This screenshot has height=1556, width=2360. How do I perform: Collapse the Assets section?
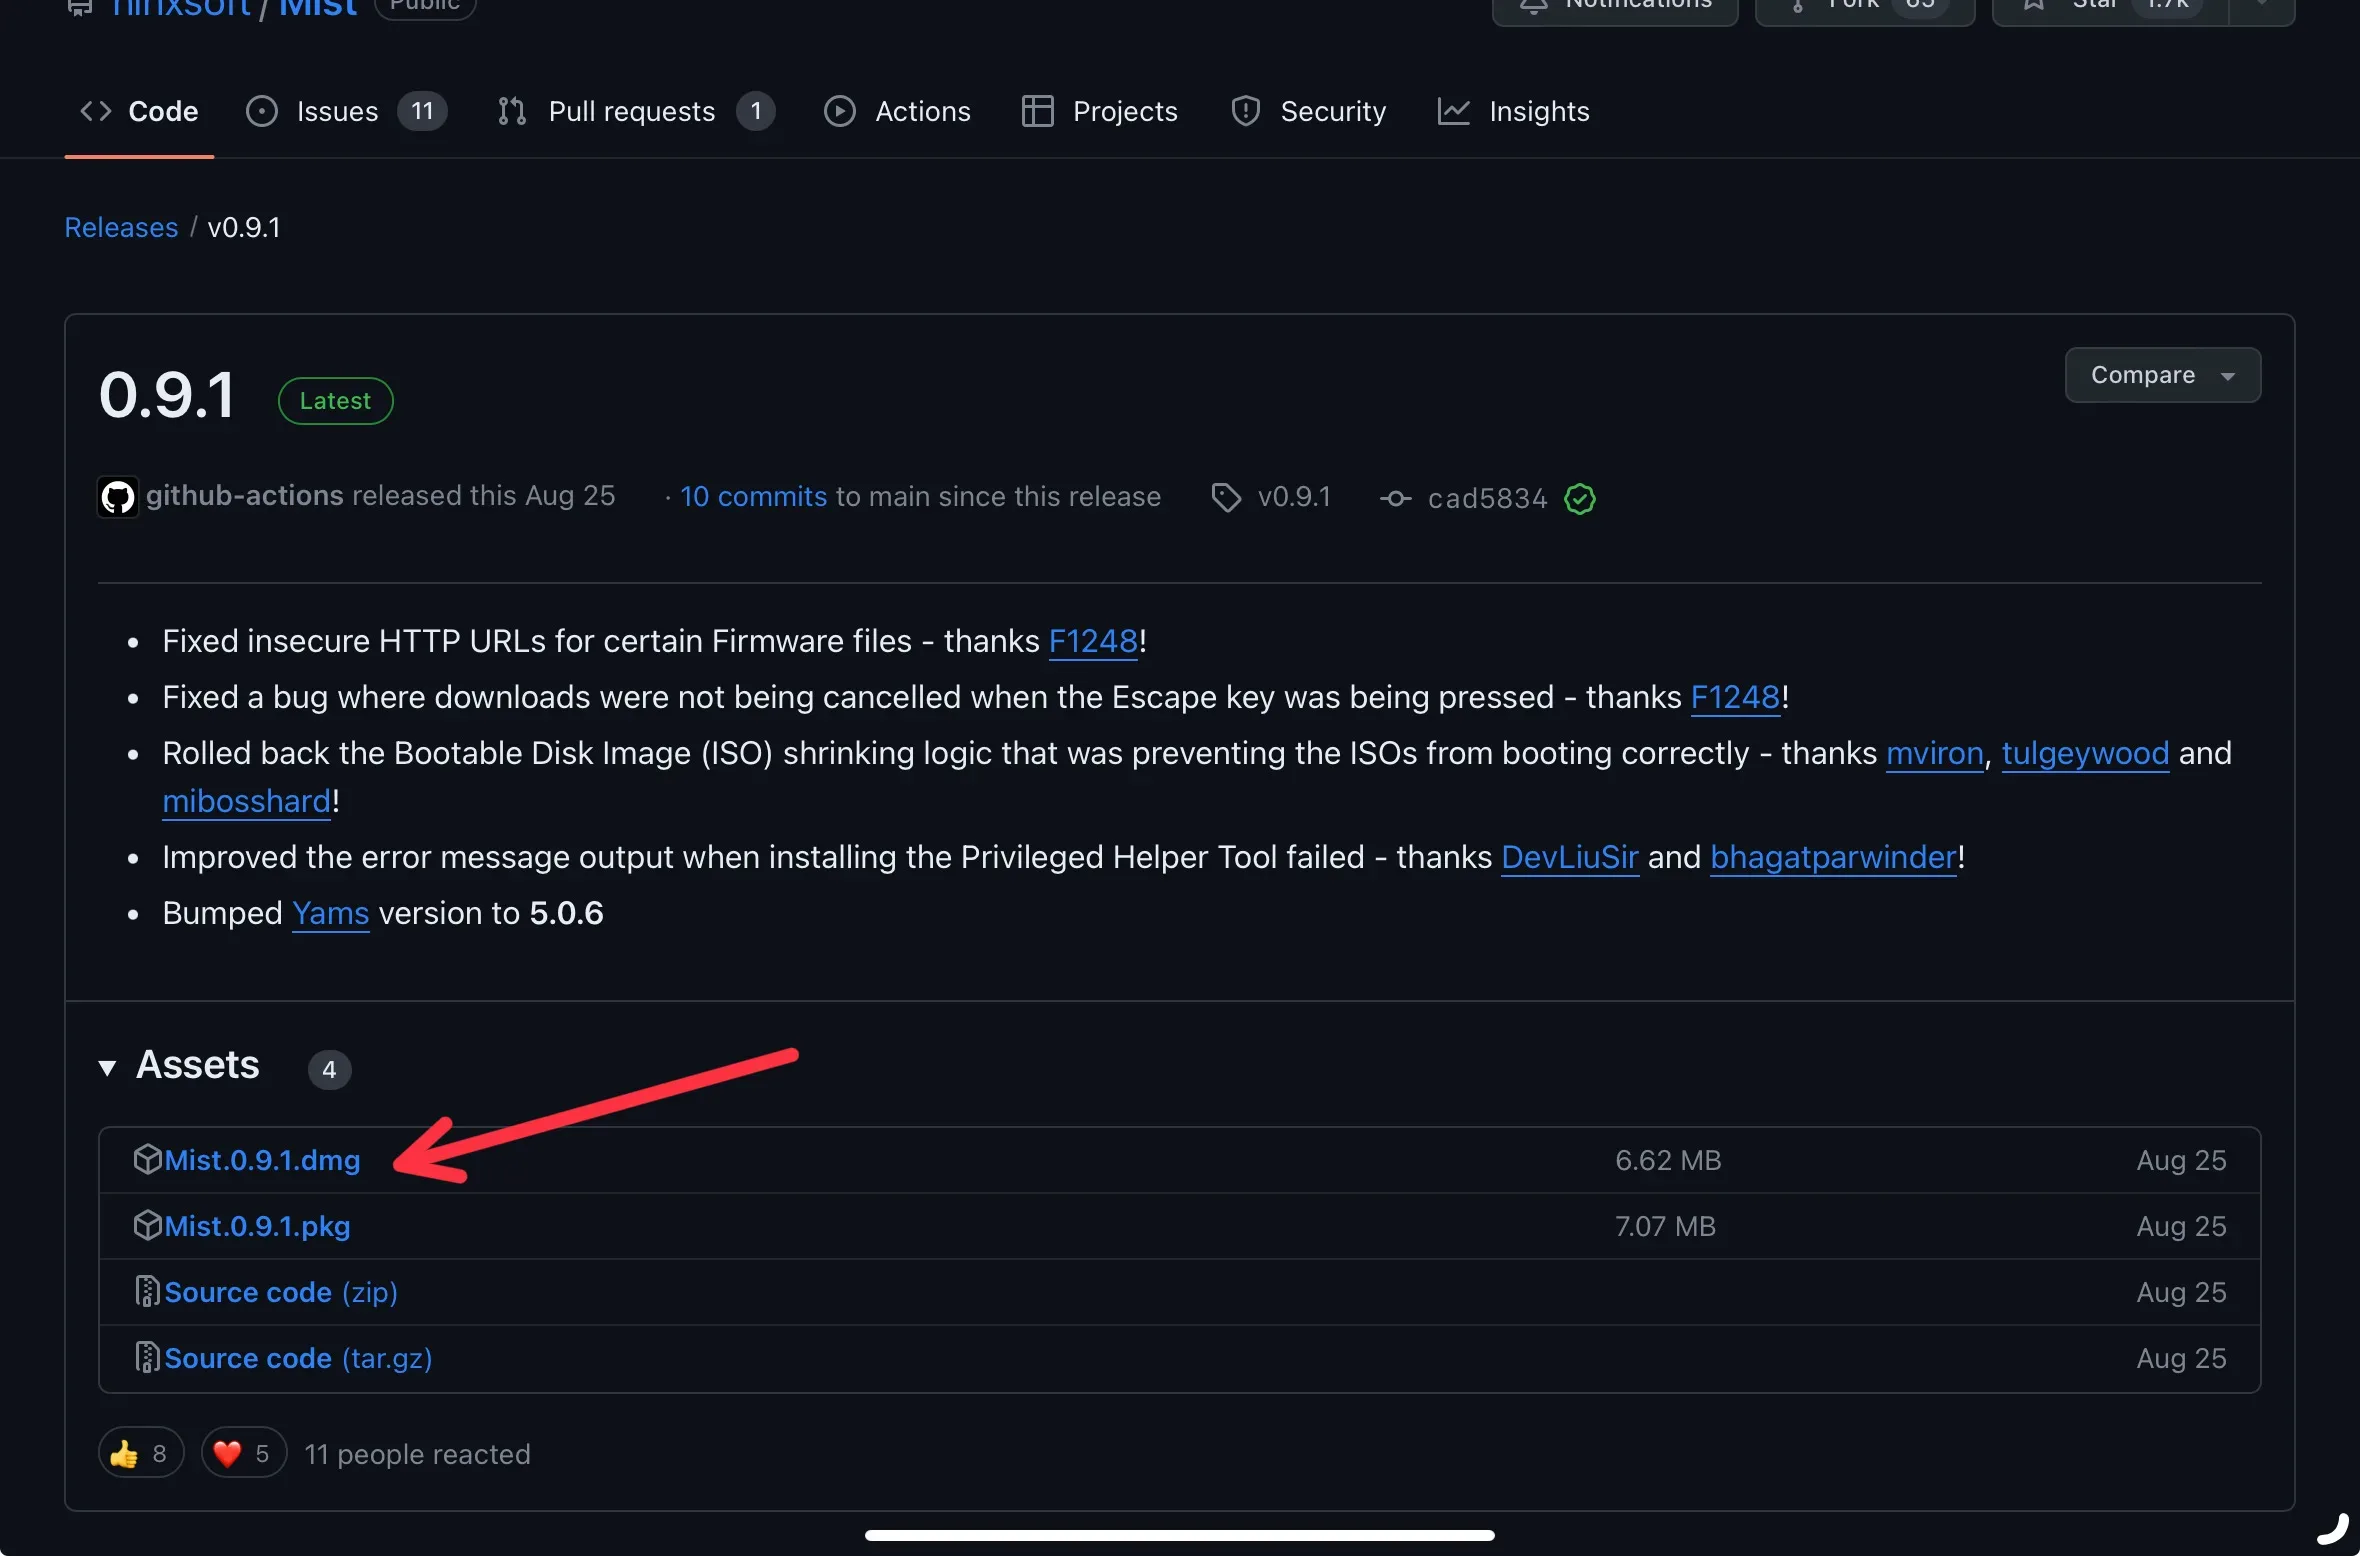[107, 1067]
